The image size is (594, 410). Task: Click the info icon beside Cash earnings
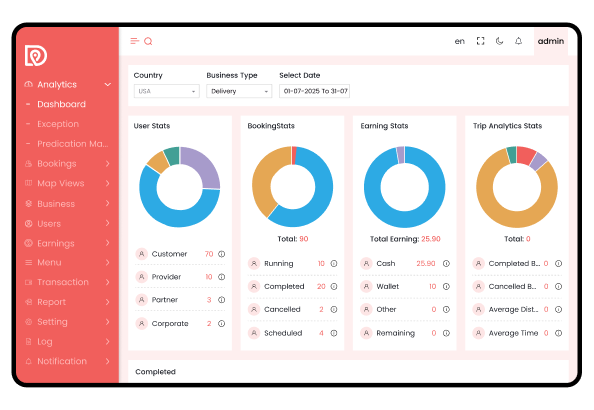(x=446, y=263)
